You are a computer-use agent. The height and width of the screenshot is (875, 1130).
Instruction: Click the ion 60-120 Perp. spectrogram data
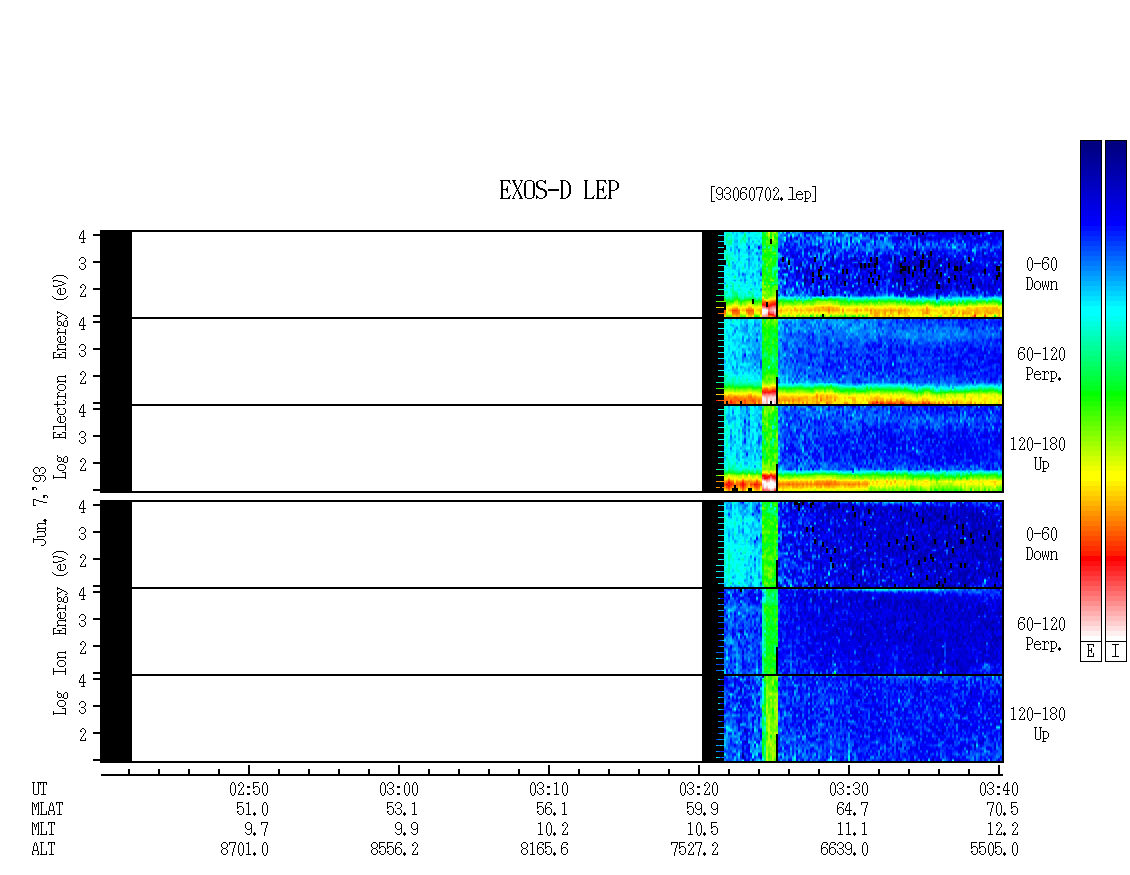pyautogui.click(x=863, y=631)
